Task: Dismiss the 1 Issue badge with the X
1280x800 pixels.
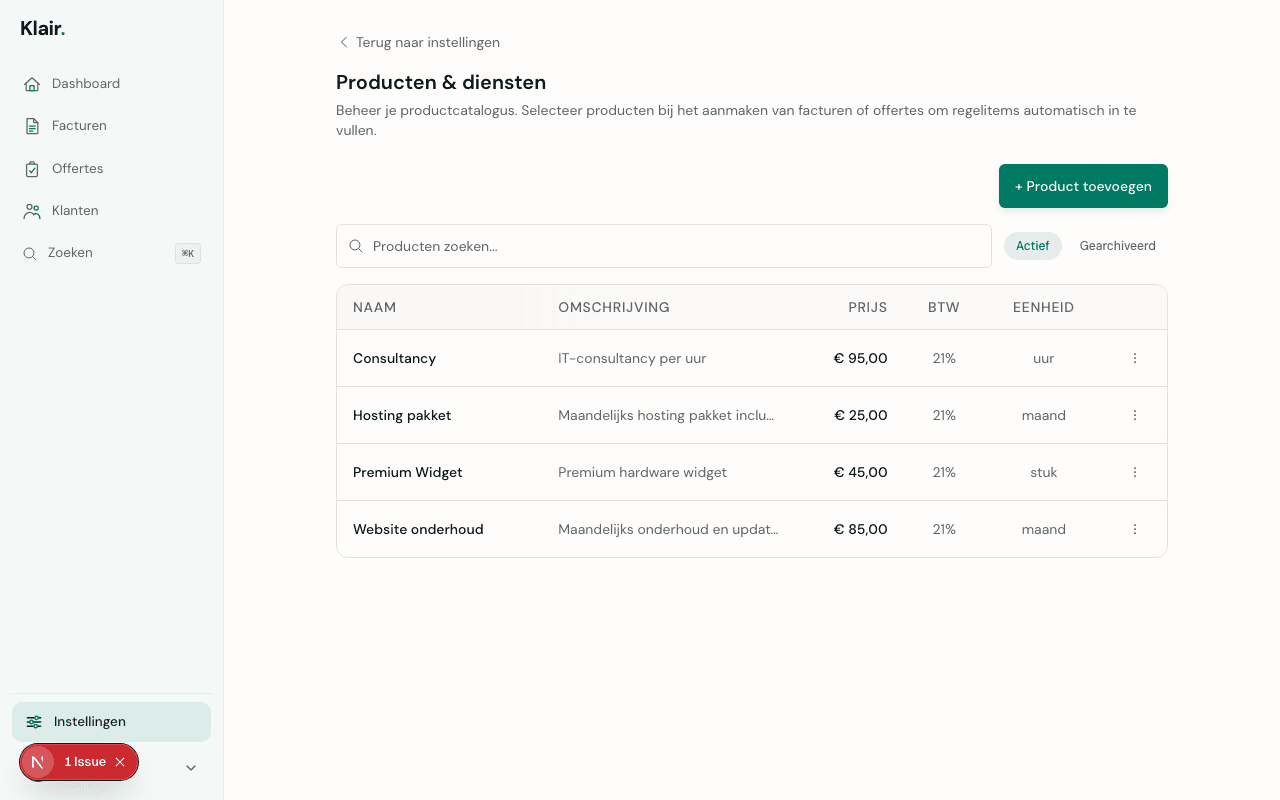Action: coord(120,762)
